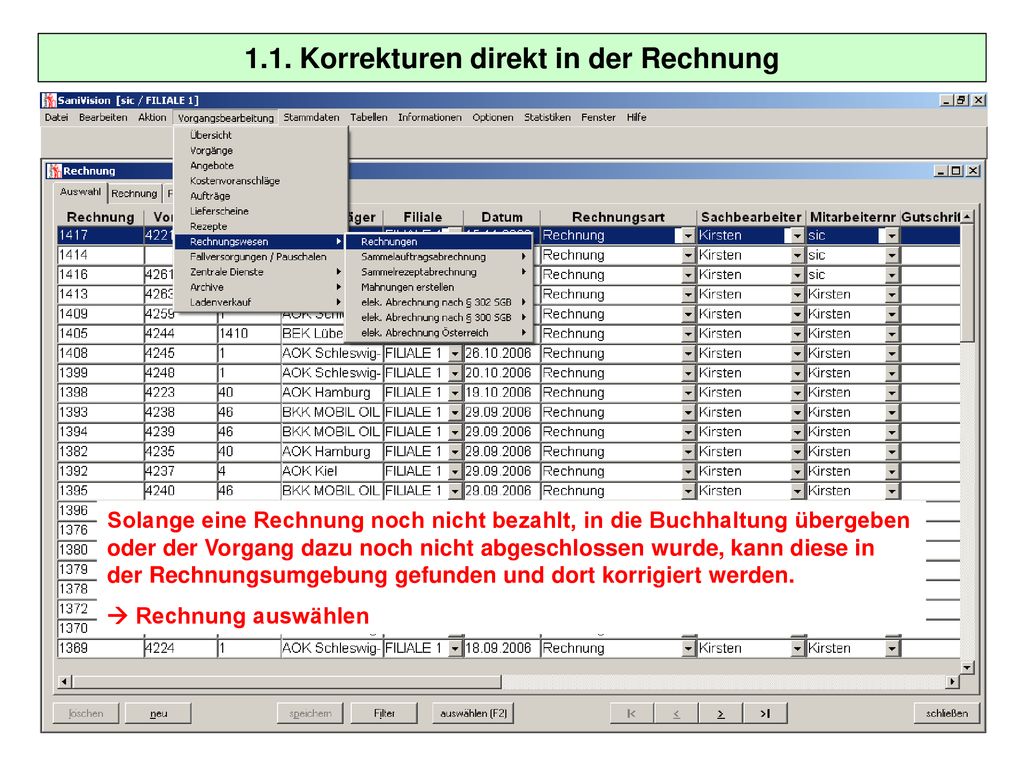
Task: Click the Rechnungsart column header
Action: click(x=618, y=217)
